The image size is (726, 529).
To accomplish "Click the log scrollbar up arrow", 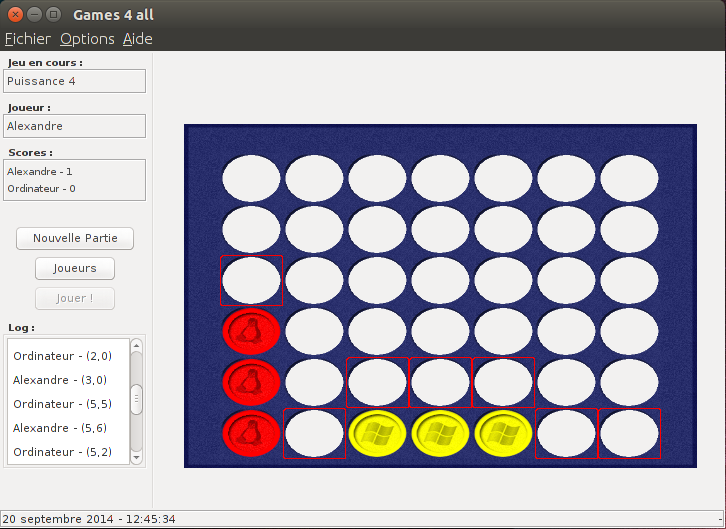I will click(136, 345).
